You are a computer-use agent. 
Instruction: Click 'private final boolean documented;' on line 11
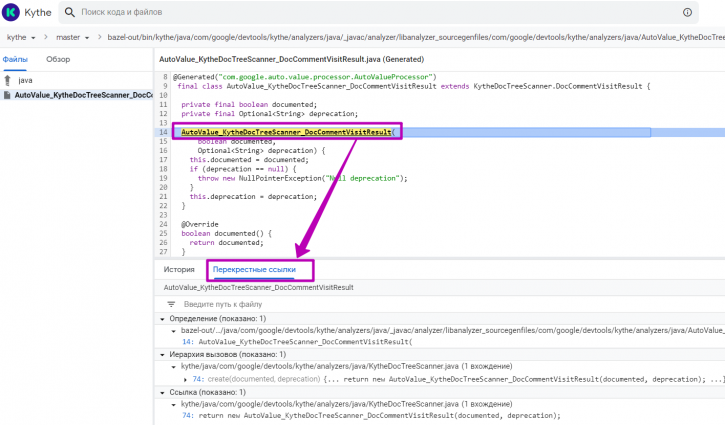(249, 105)
